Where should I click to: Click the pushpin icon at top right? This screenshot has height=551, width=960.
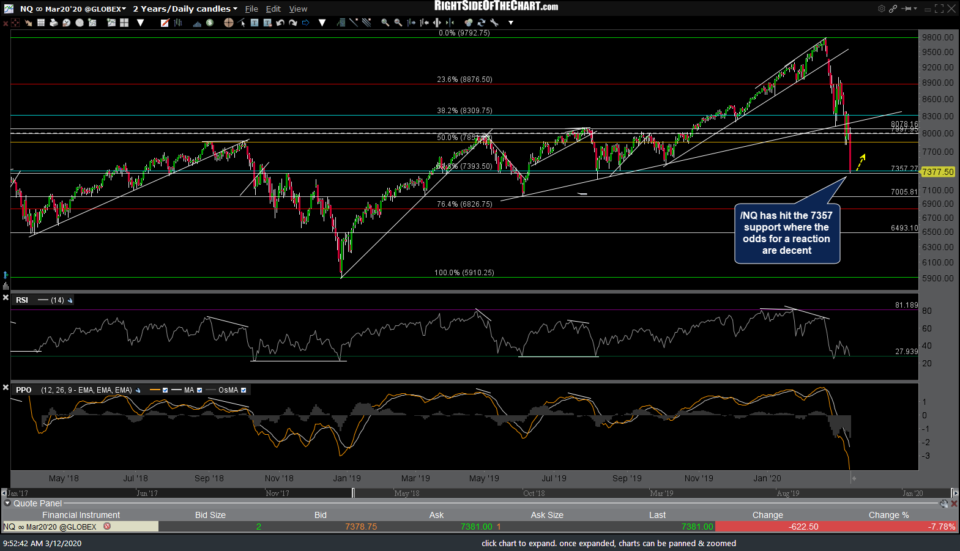pyautogui.click(x=906, y=9)
